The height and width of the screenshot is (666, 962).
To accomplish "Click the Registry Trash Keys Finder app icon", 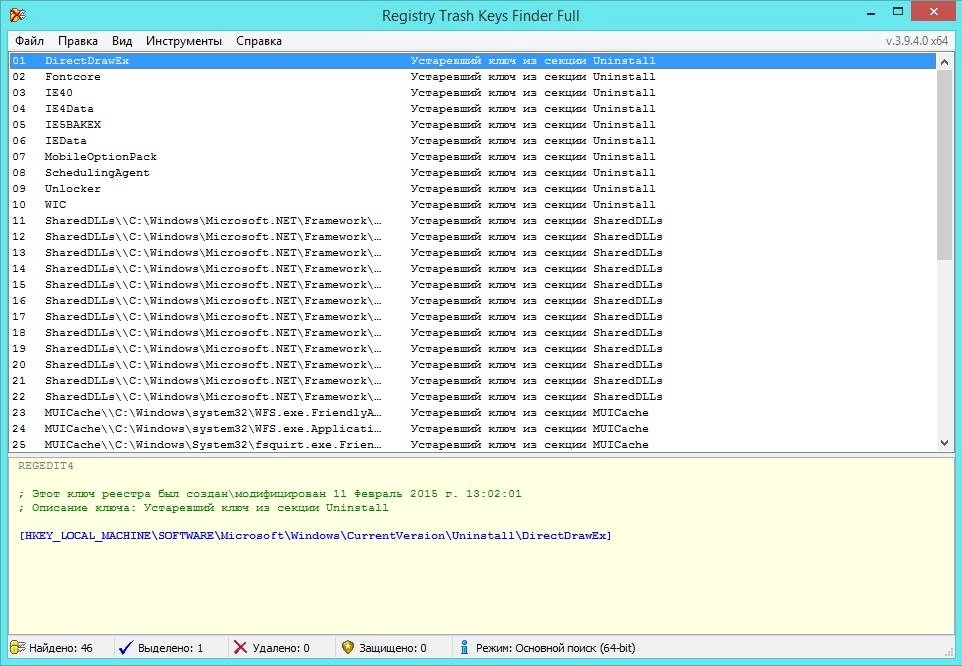I will point(17,15).
